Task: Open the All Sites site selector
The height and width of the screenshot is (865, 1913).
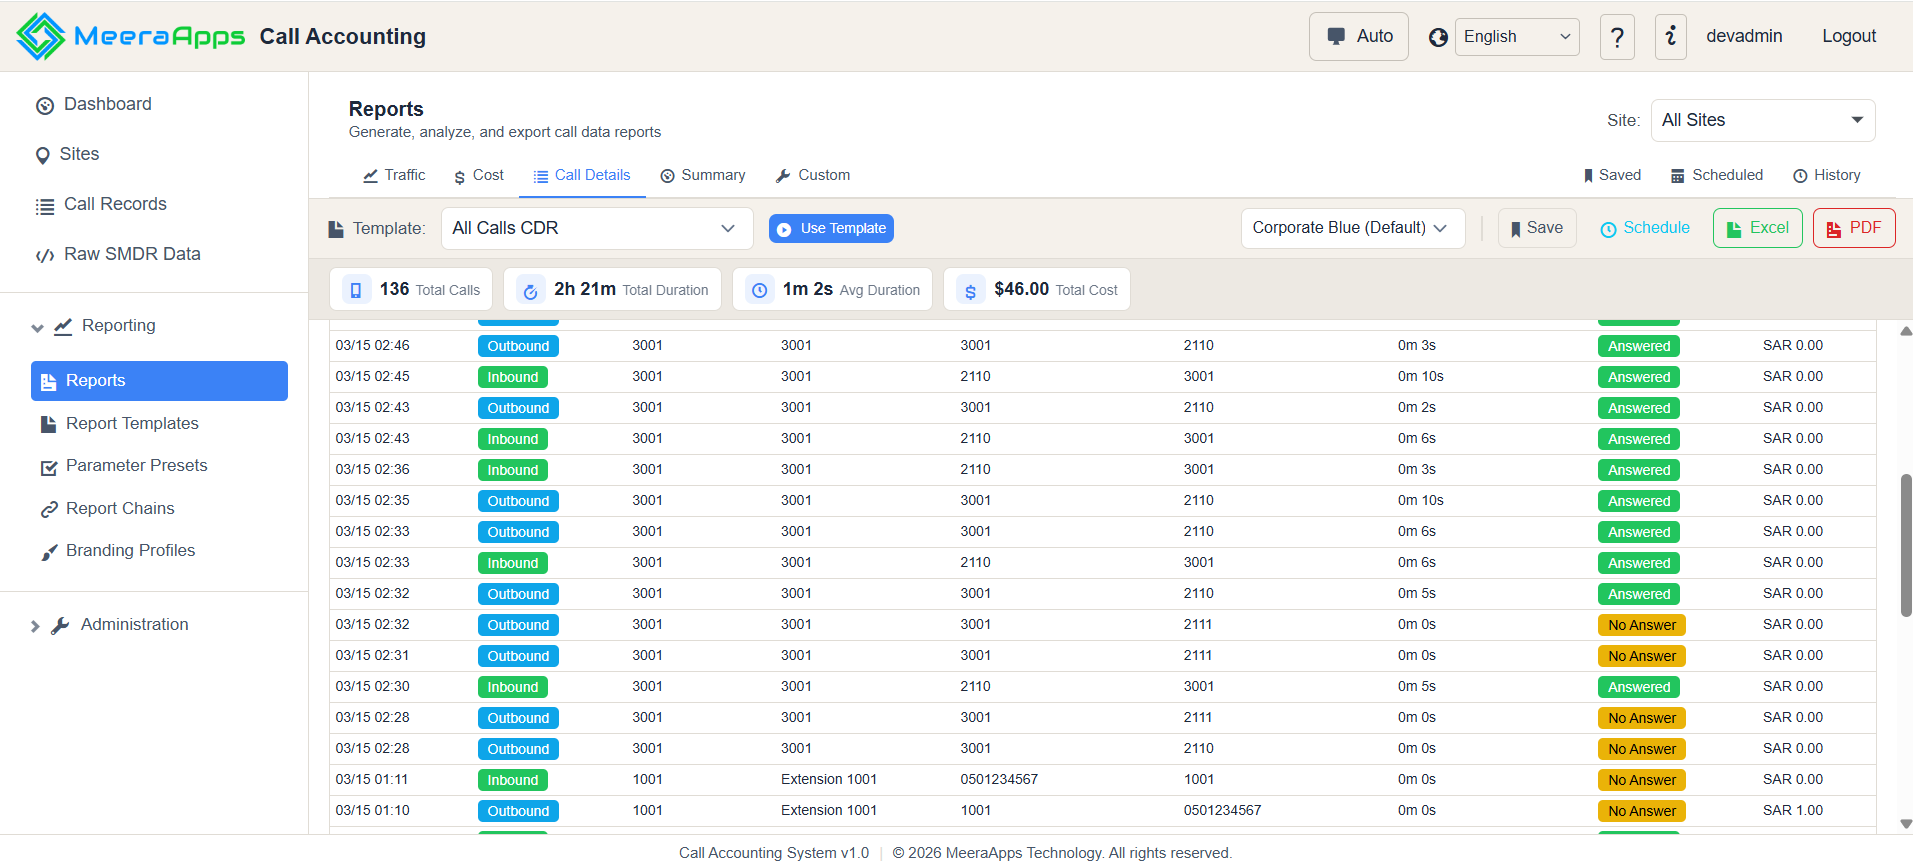Action: (x=1761, y=120)
